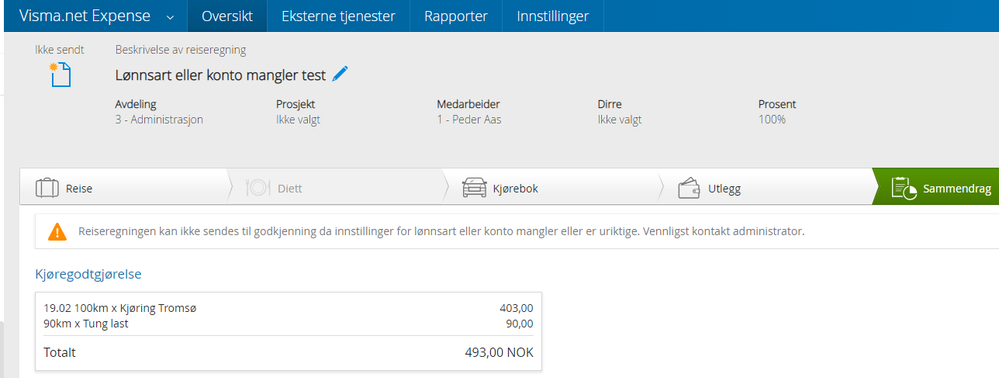The width and height of the screenshot is (999, 378).
Task: Click the amount 403,00
Action: [517, 309]
